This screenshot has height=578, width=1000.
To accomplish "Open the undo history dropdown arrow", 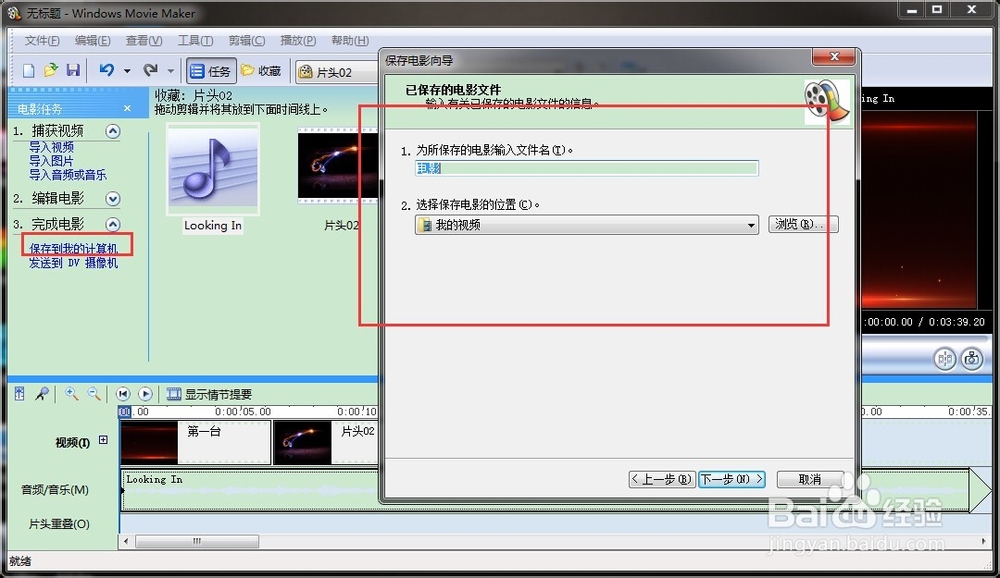I will pos(127,71).
